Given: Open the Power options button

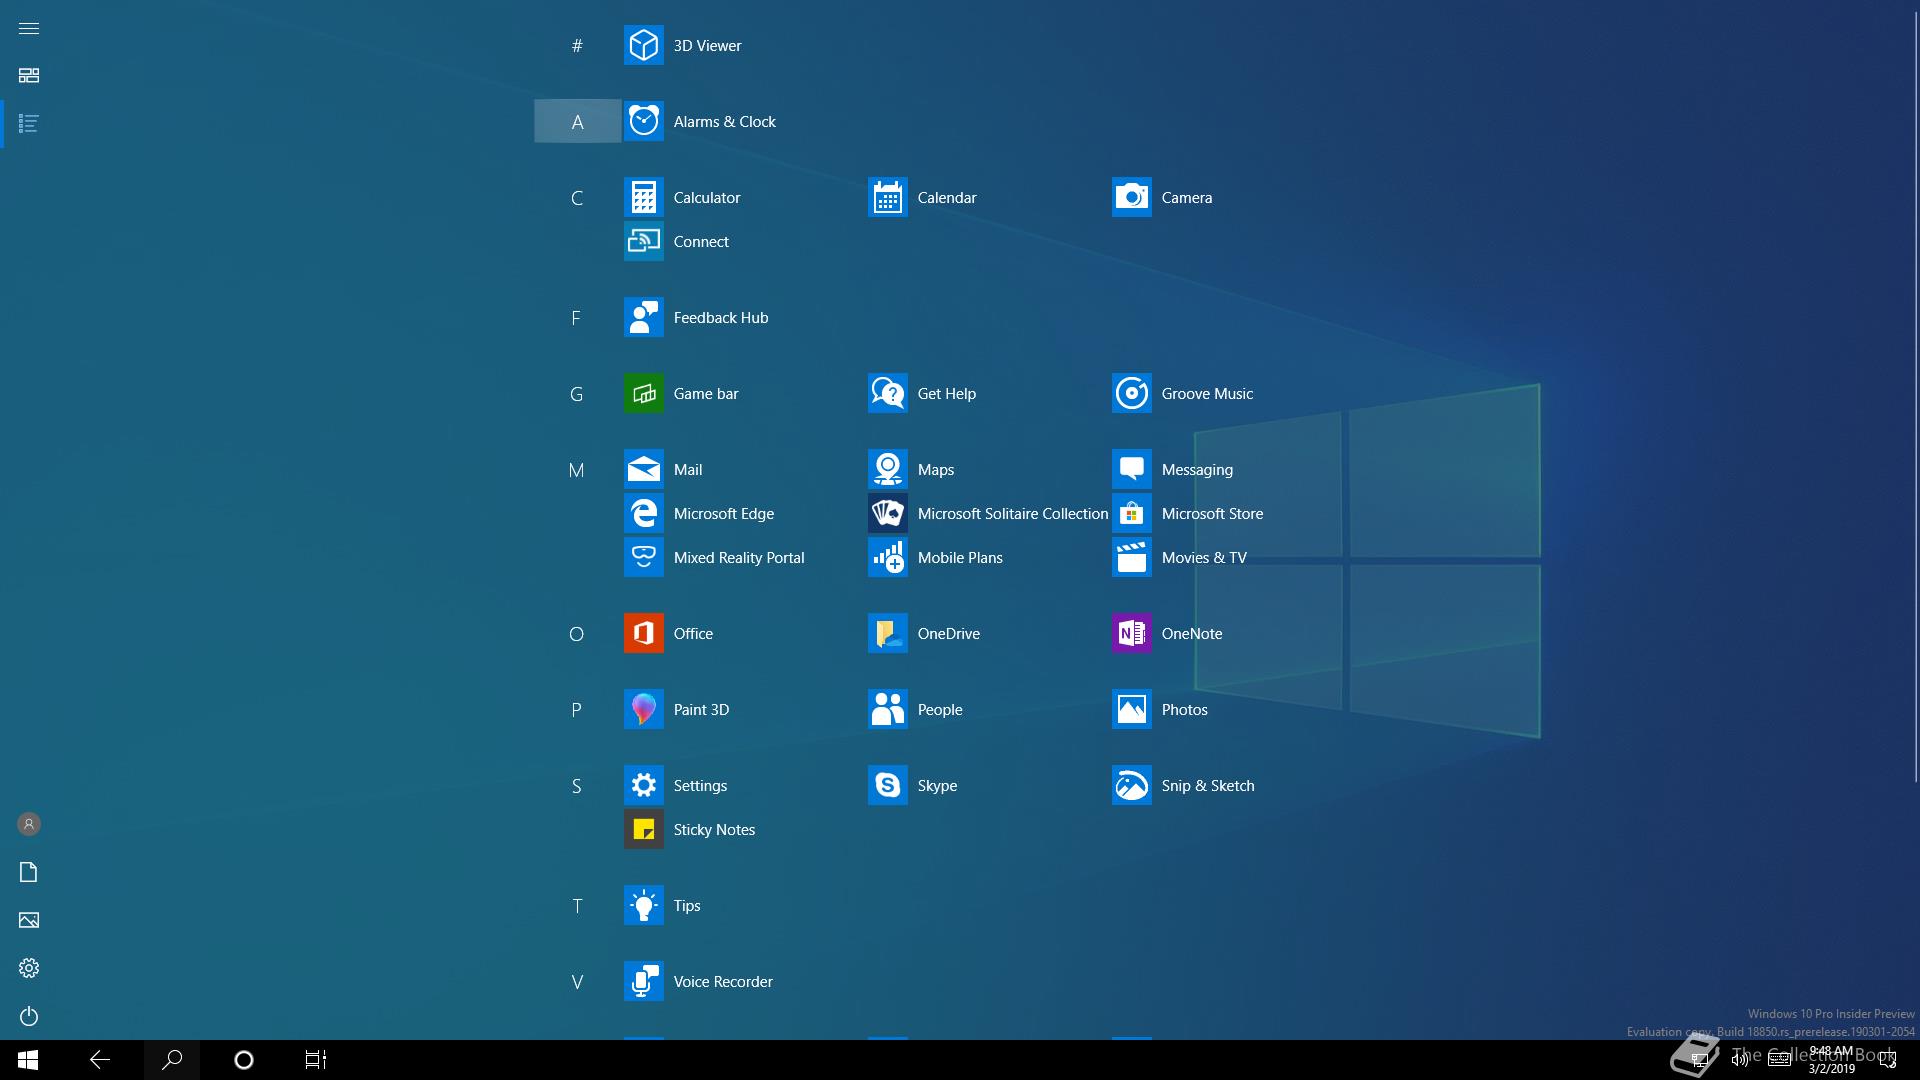Looking at the screenshot, I should coord(29,1016).
